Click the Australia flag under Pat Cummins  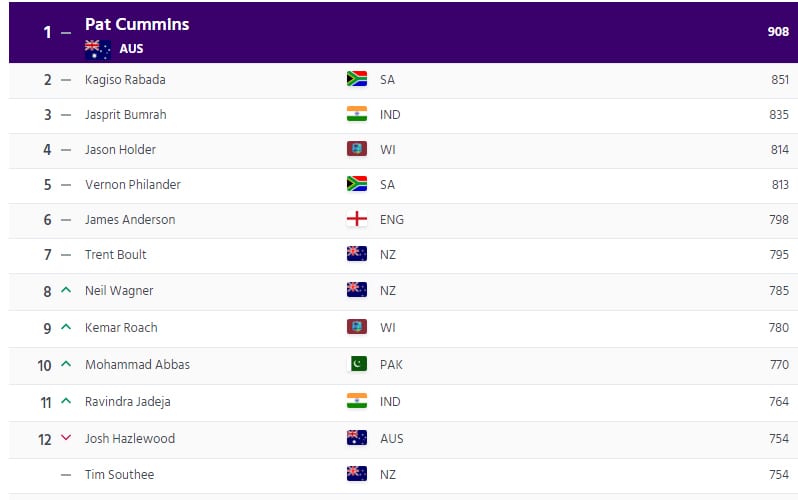tap(98, 49)
